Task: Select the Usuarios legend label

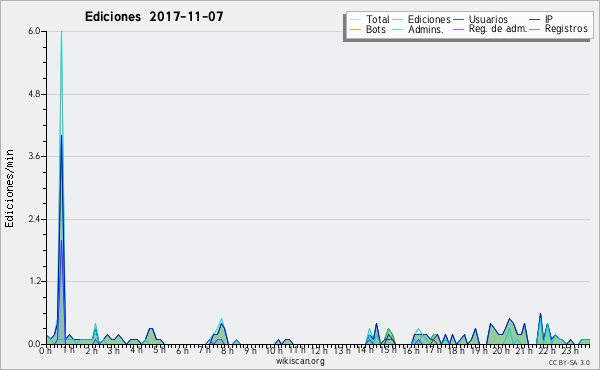Action: point(488,19)
